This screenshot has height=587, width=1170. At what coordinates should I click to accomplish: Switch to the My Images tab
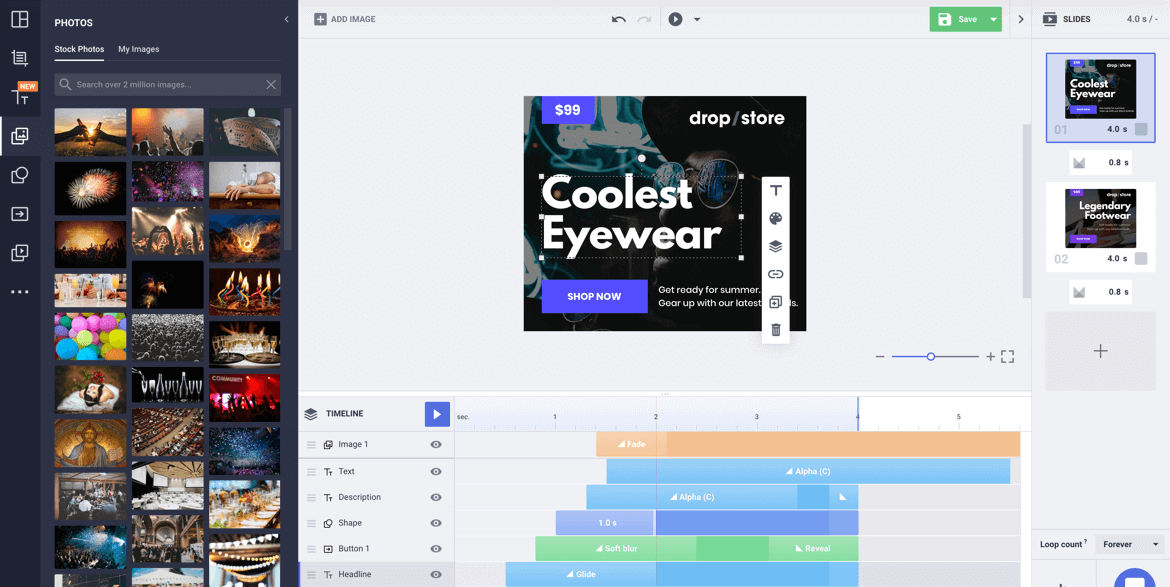[138, 49]
